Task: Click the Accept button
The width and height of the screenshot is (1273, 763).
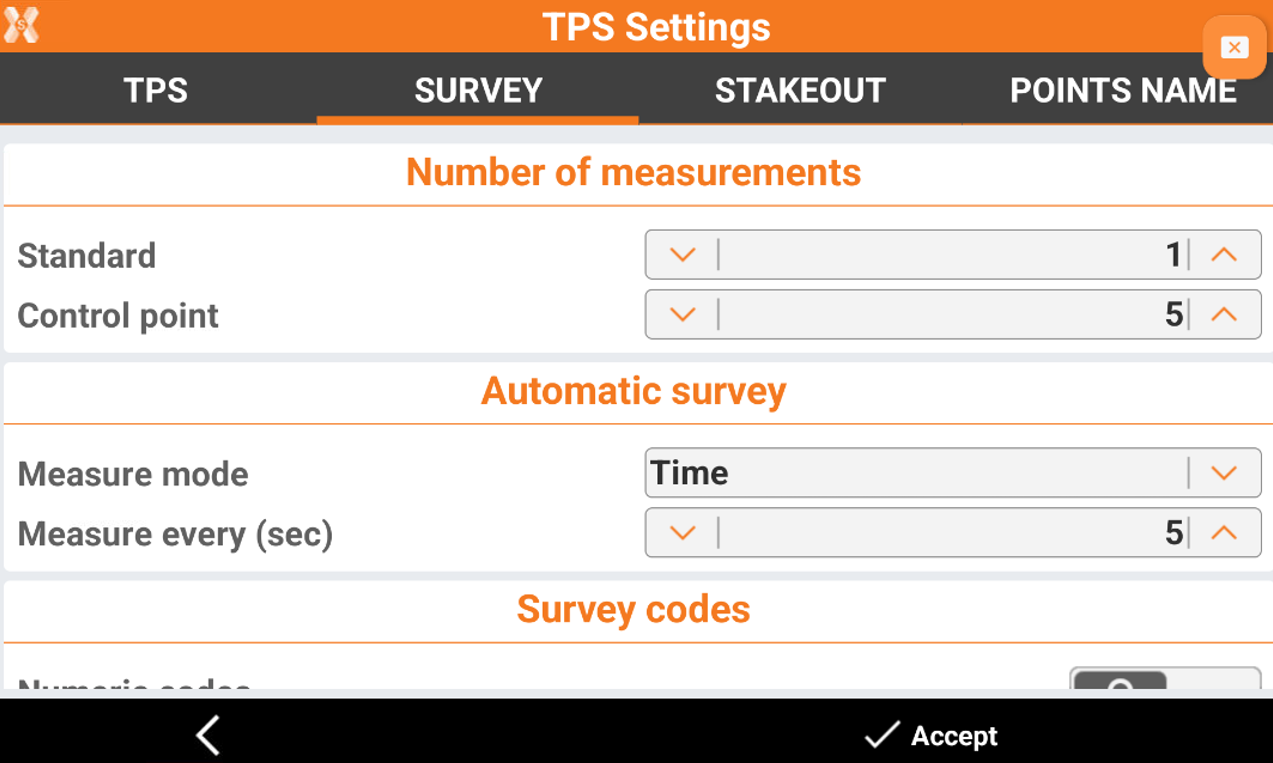Action: pos(931,736)
